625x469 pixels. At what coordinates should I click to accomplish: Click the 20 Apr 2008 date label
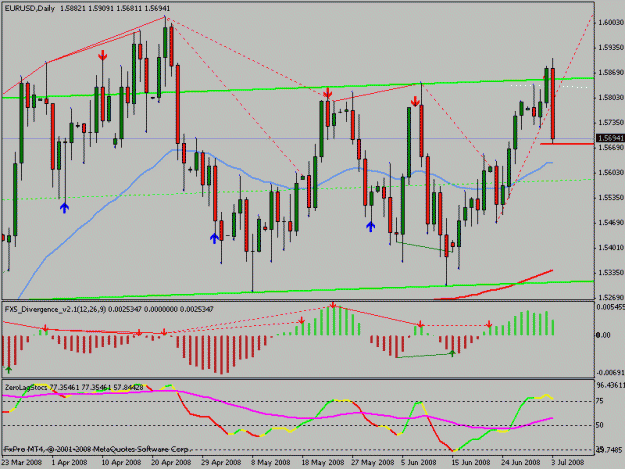[x=171, y=463]
